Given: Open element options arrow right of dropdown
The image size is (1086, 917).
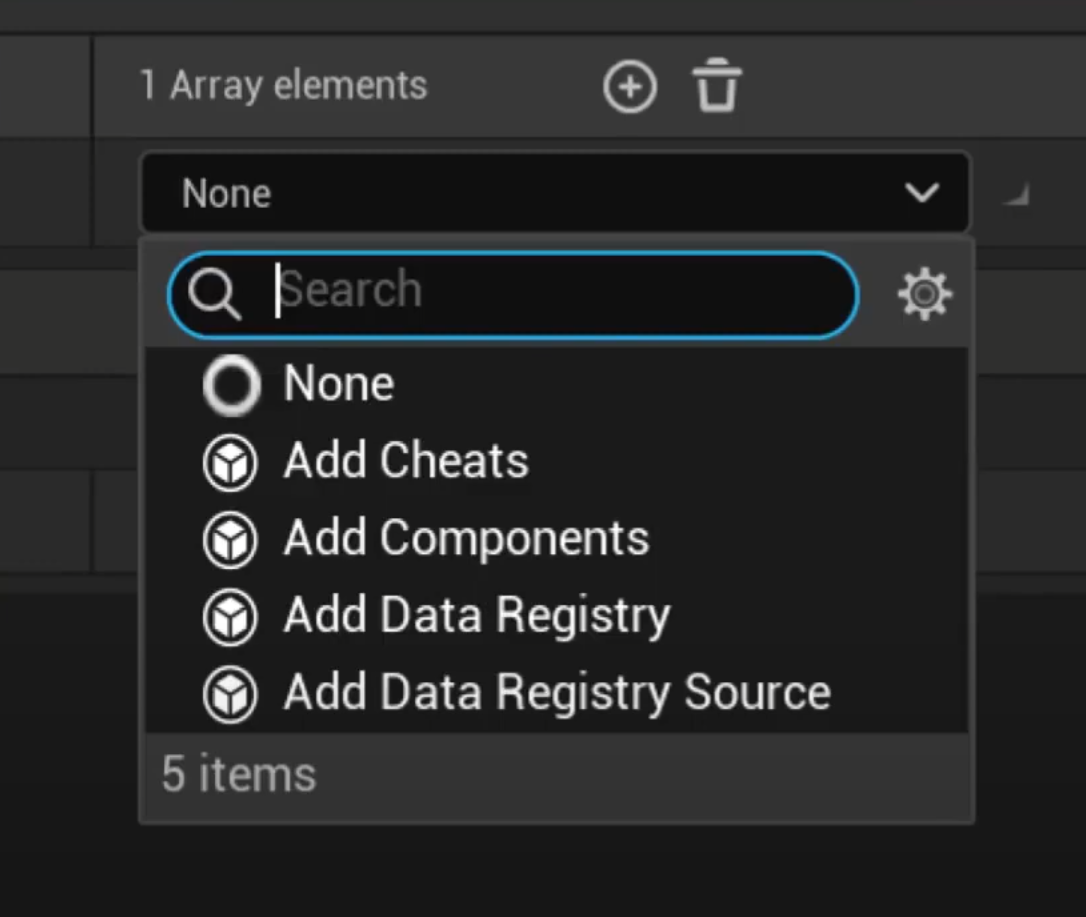Looking at the screenshot, I should tap(1016, 195).
